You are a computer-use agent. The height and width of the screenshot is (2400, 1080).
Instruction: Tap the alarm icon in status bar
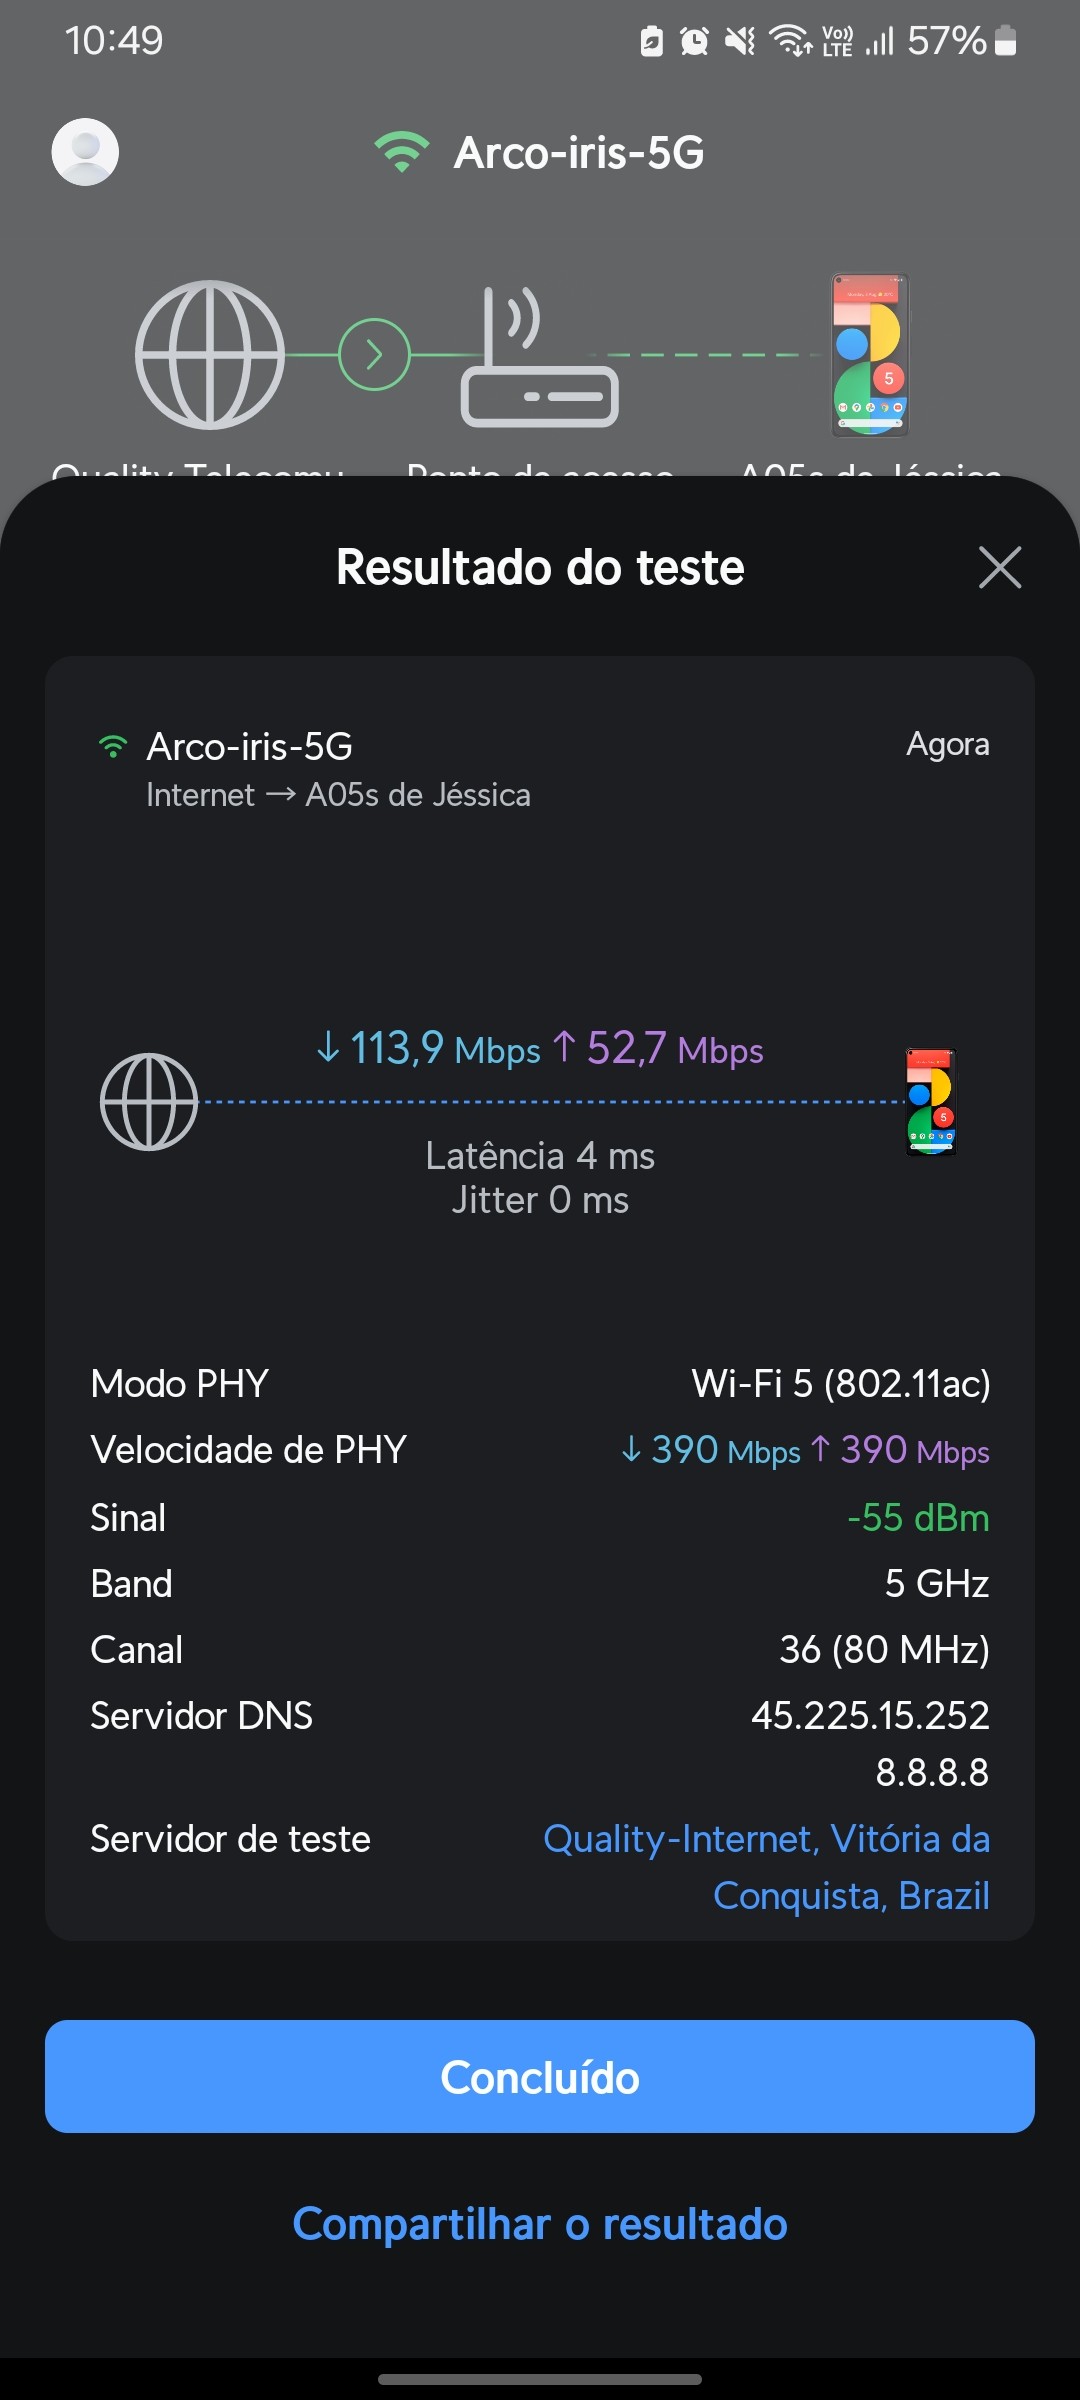[x=694, y=41]
